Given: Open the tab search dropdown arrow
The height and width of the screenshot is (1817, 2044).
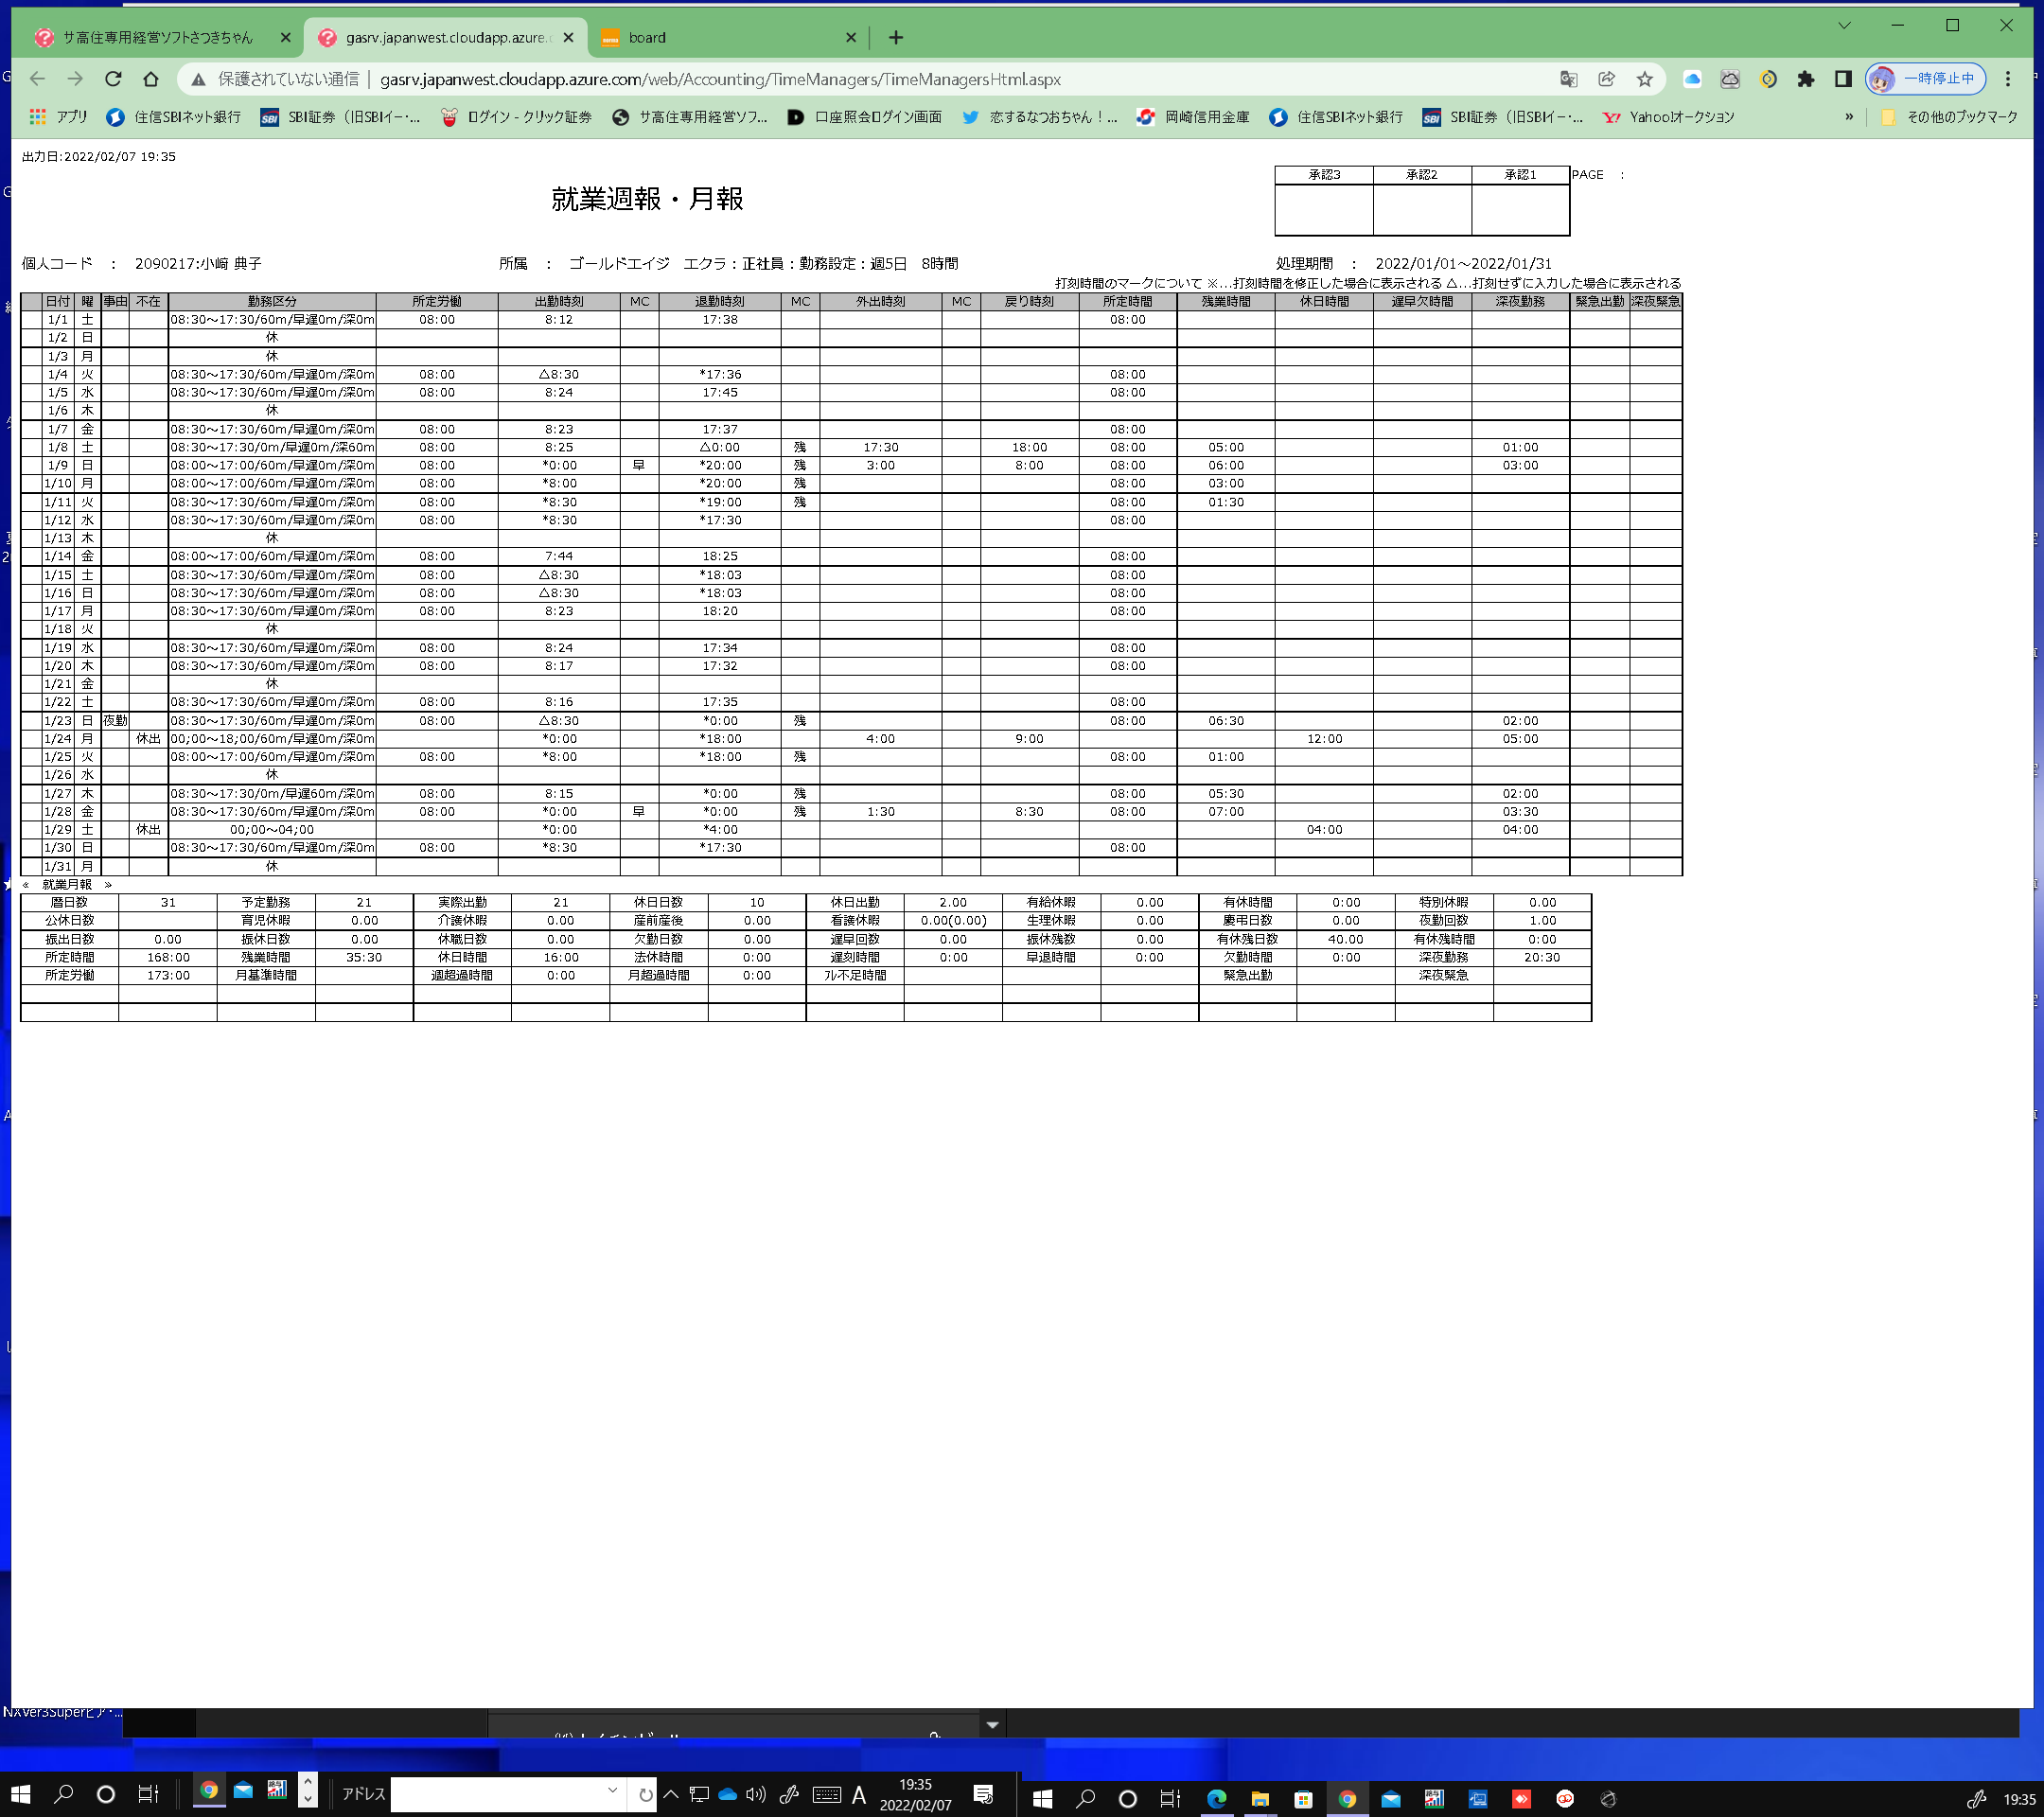Looking at the screenshot, I should pyautogui.click(x=1844, y=26).
